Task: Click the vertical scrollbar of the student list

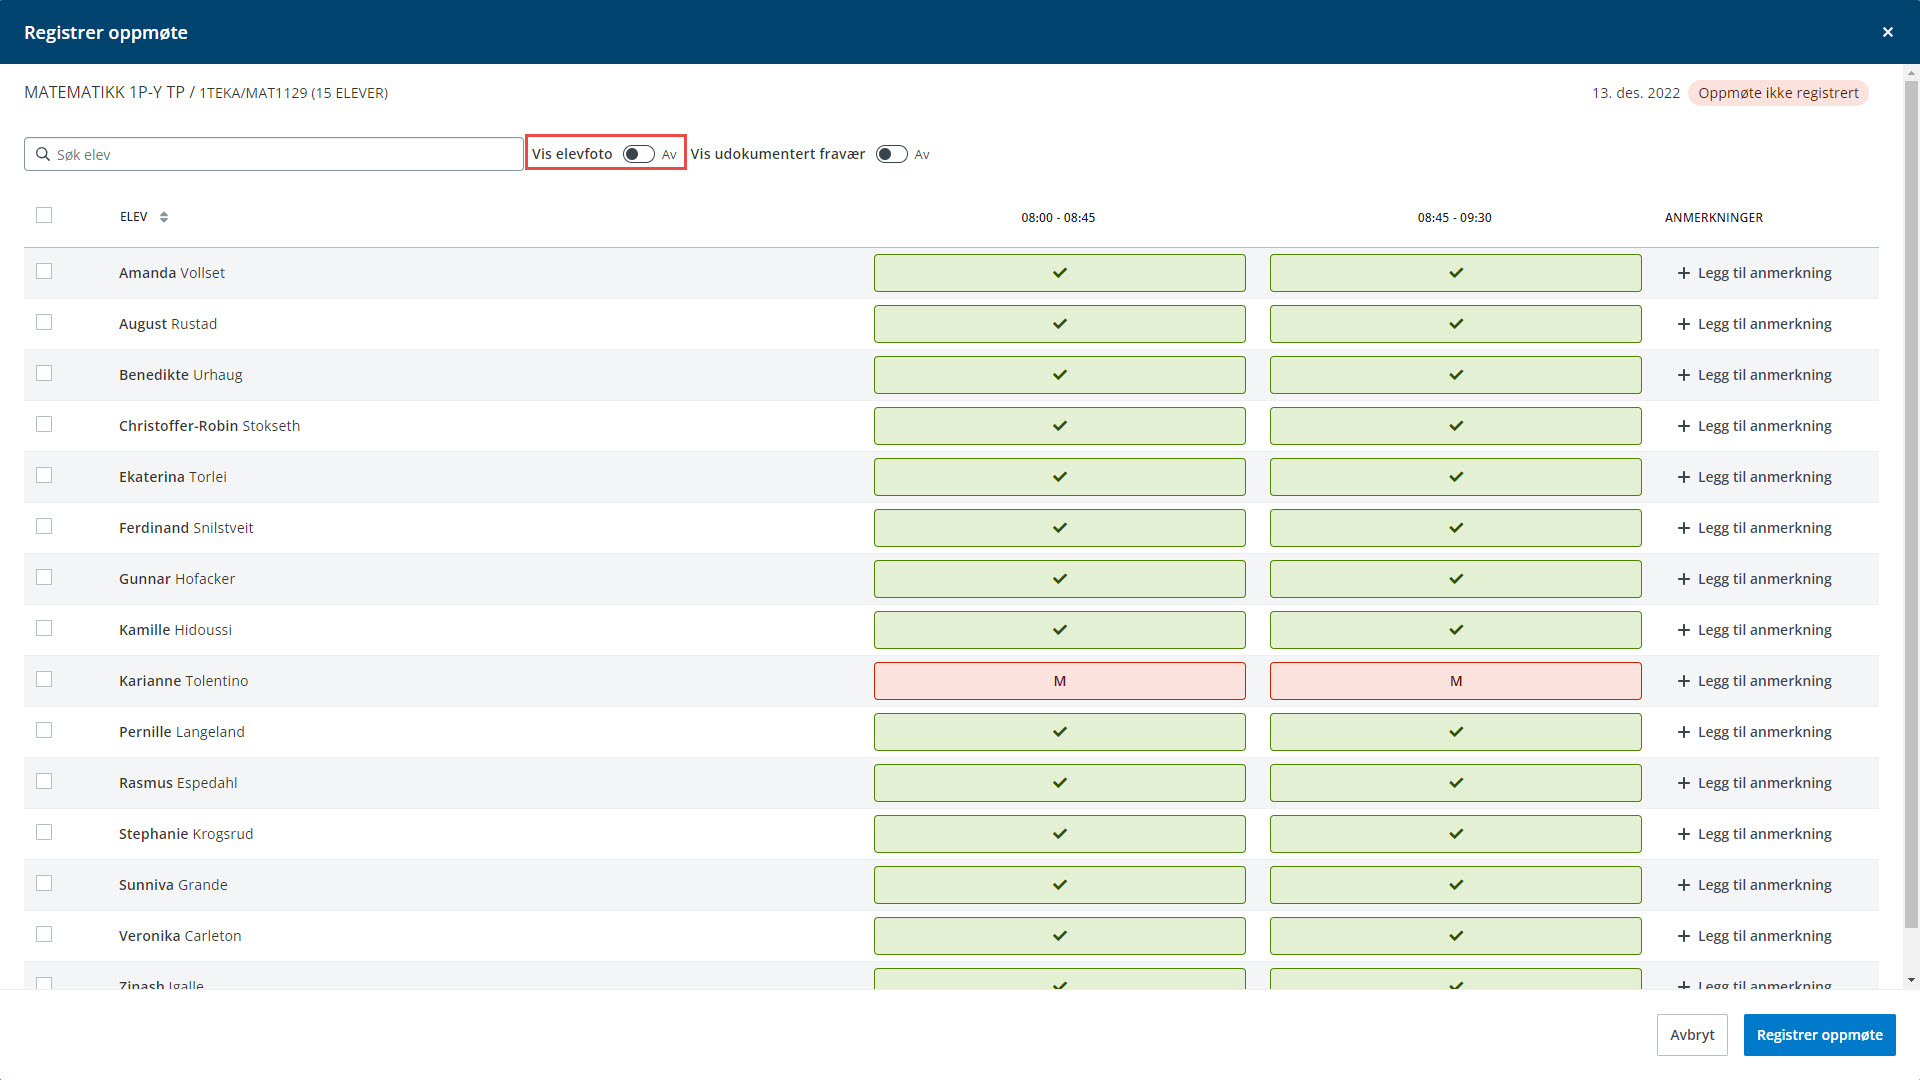Action: point(1911,503)
